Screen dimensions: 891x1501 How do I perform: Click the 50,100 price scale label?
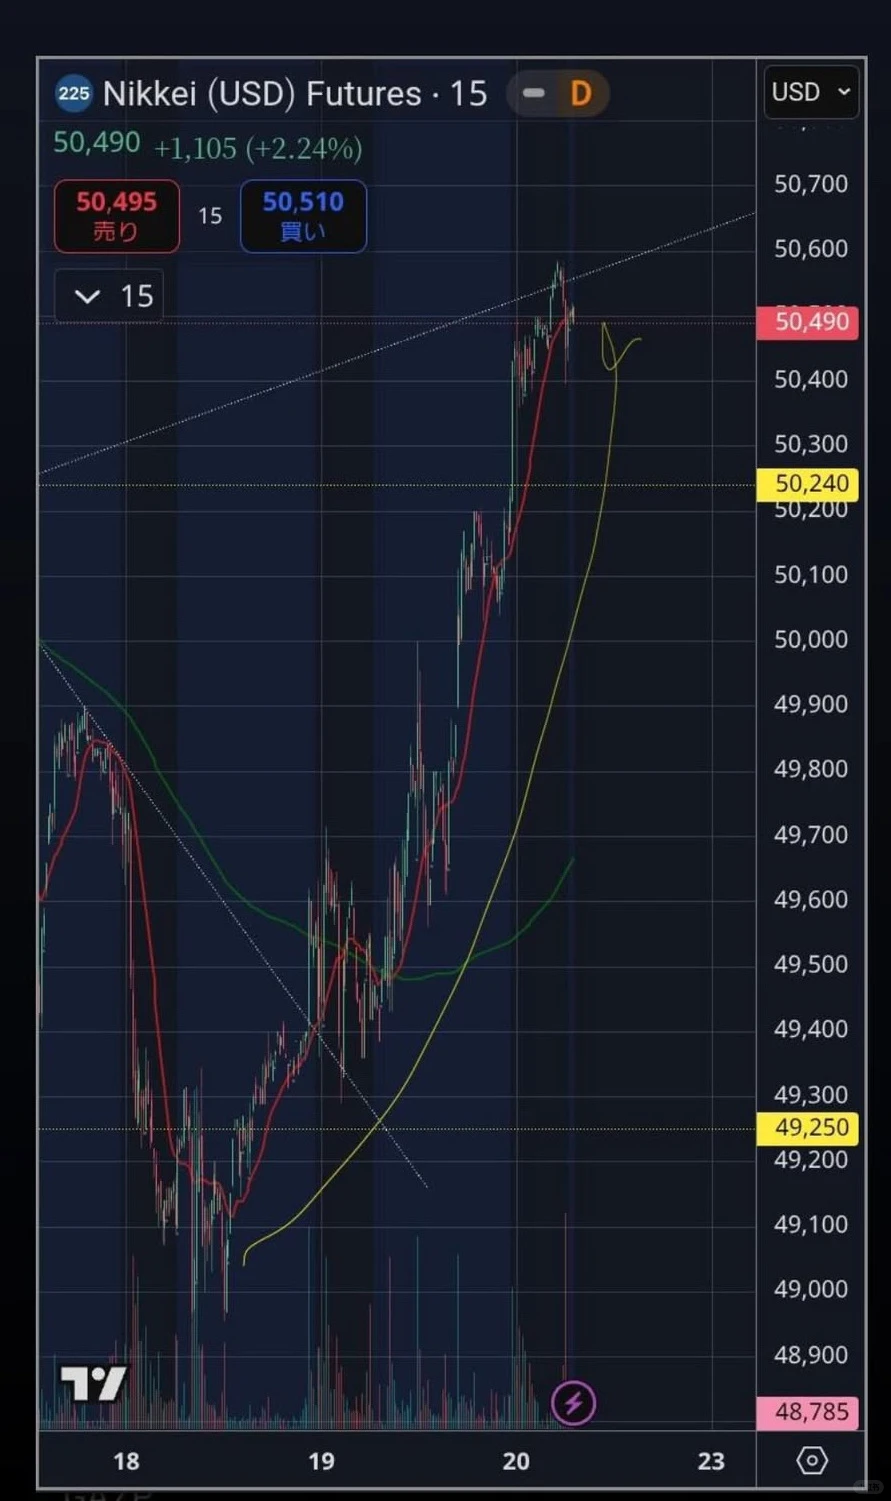click(811, 574)
